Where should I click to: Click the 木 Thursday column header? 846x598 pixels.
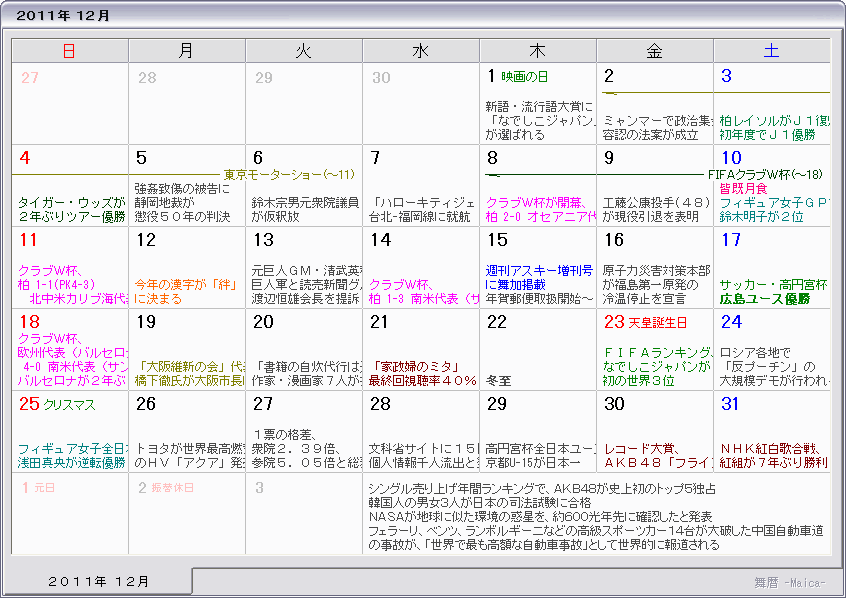538,51
